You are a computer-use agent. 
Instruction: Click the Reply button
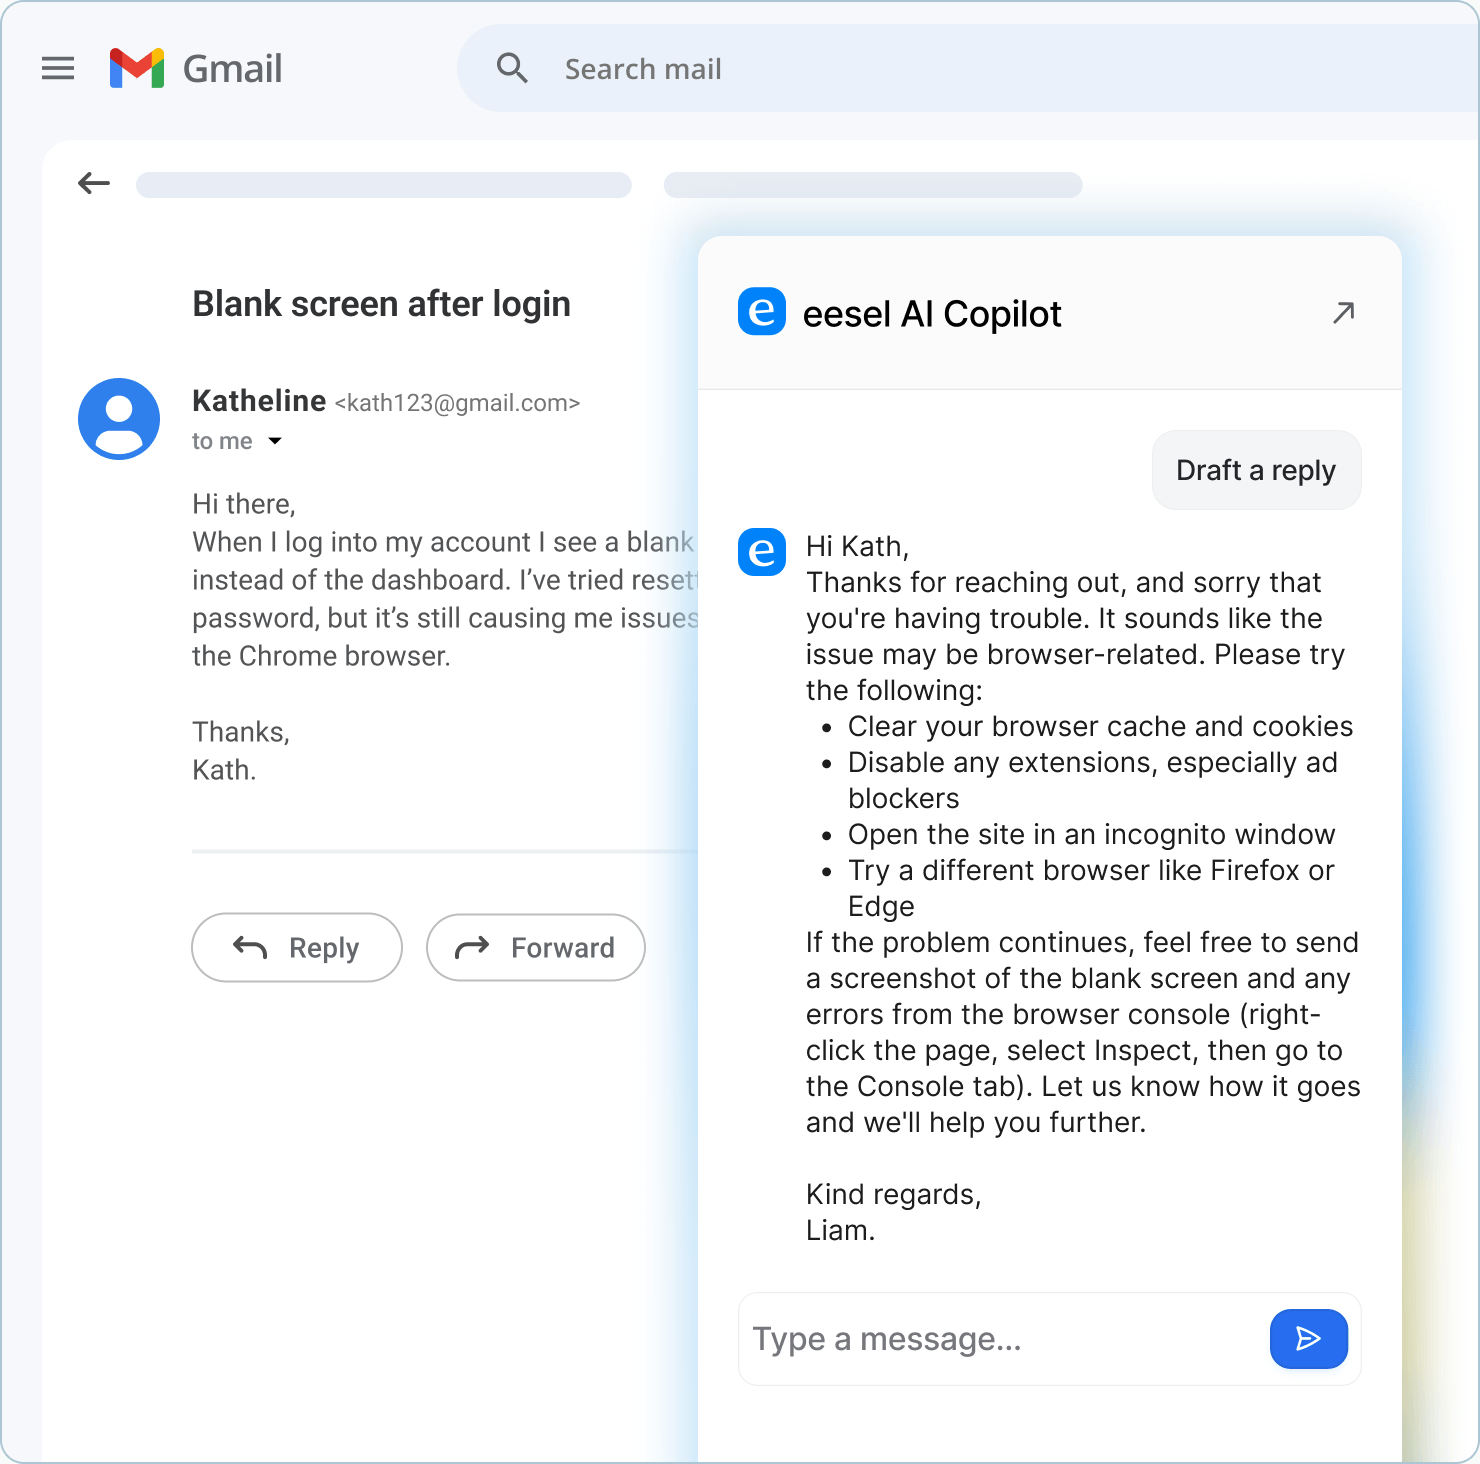(297, 947)
